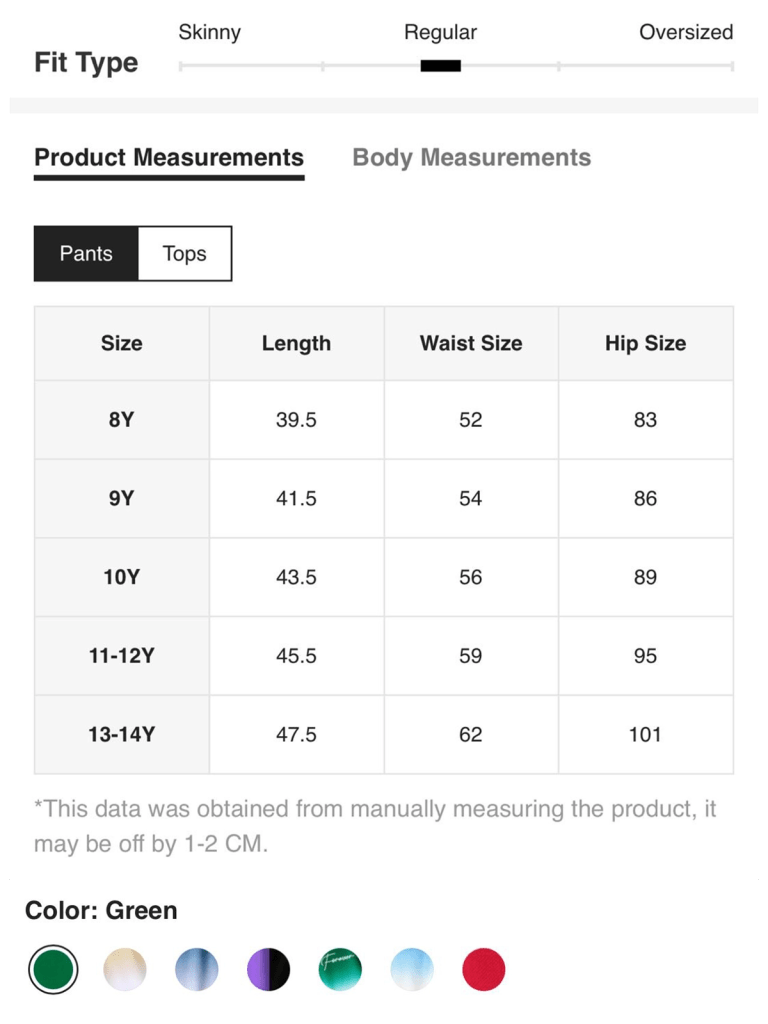Switch to the Body Measurements tab
Viewport: 768px width, 1024px height.
point(471,158)
